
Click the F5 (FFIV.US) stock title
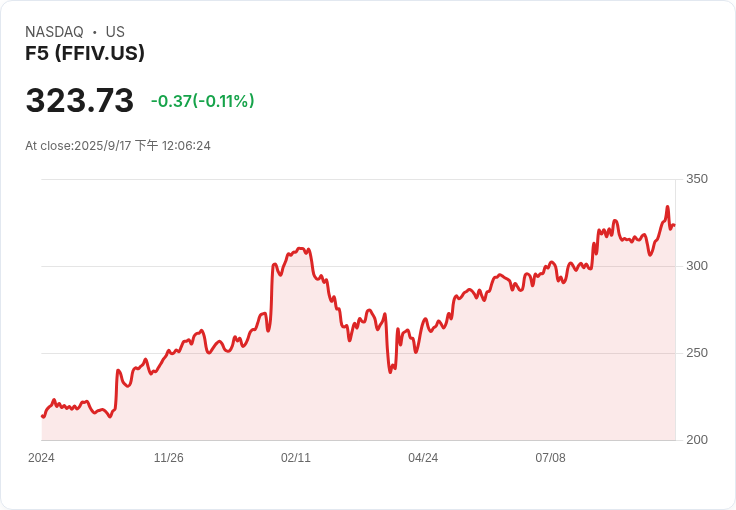tap(85, 53)
